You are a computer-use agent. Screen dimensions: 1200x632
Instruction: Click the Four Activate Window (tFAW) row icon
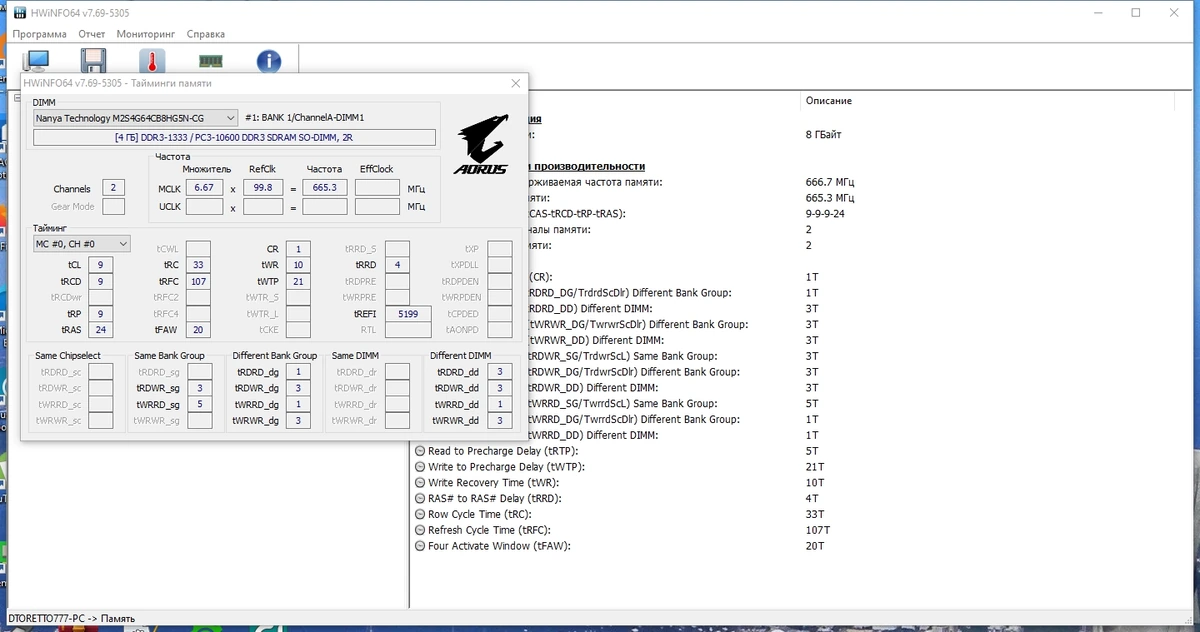click(420, 546)
